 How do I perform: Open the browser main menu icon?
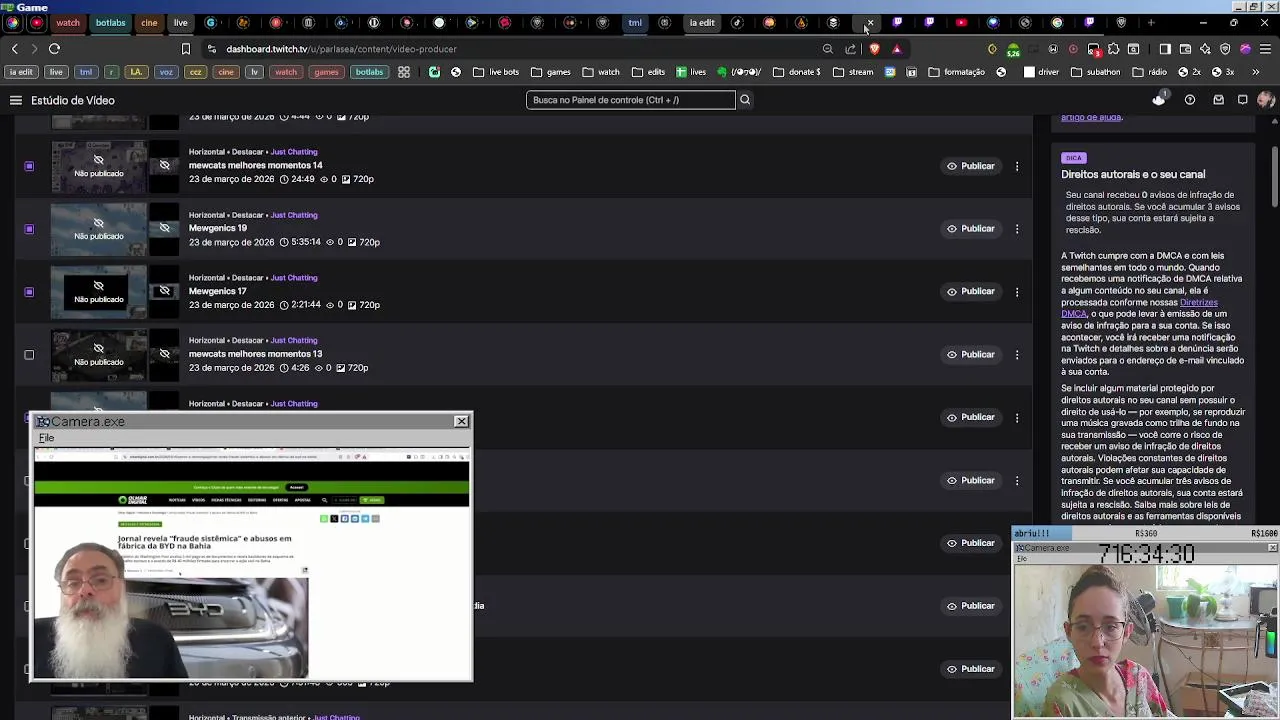coord(1264,49)
